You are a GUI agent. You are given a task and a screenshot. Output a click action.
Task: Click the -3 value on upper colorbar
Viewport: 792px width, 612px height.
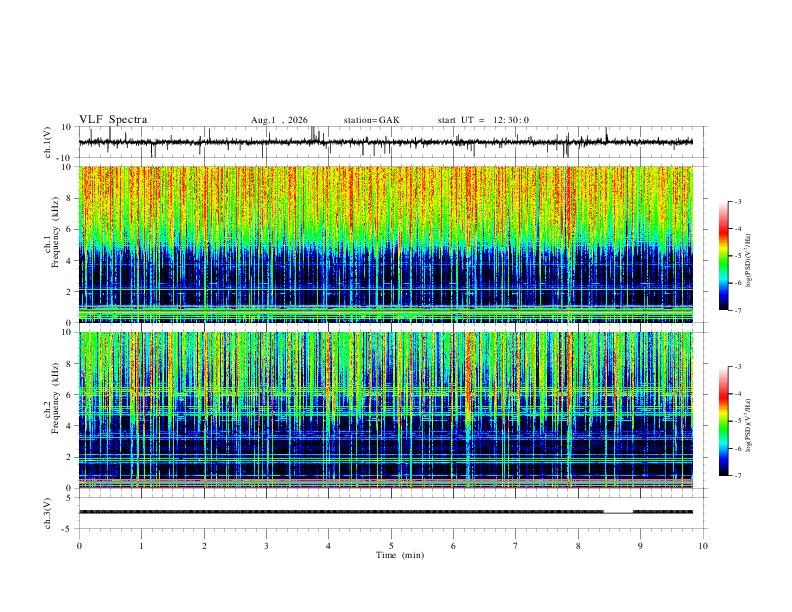(737, 201)
